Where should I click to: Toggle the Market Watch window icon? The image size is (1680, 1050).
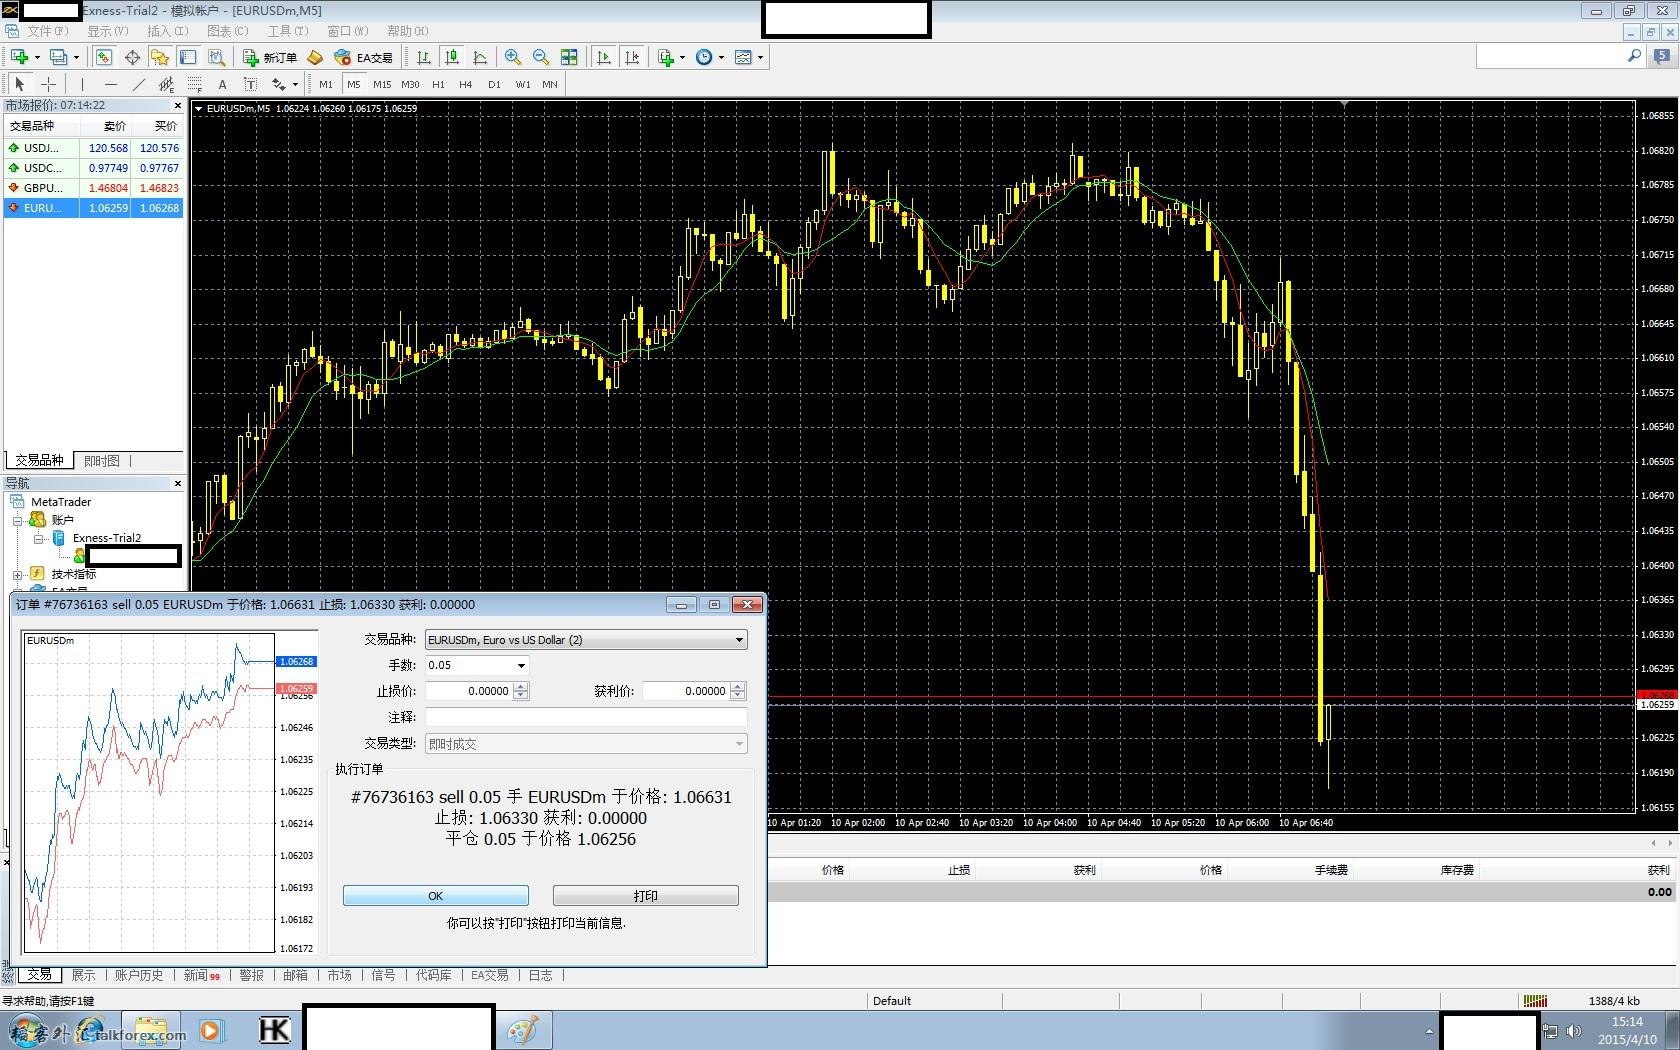[104, 57]
